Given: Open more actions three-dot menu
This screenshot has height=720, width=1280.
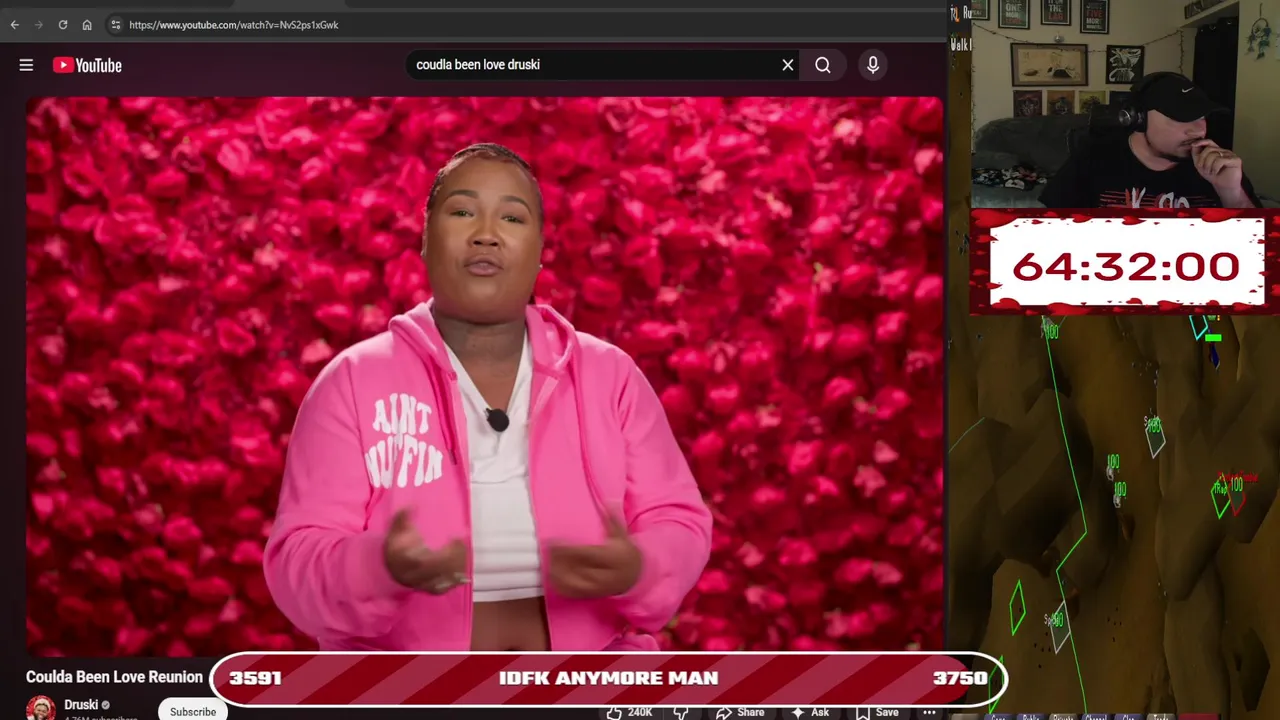Looking at the screenshot, I should [929, 712].
